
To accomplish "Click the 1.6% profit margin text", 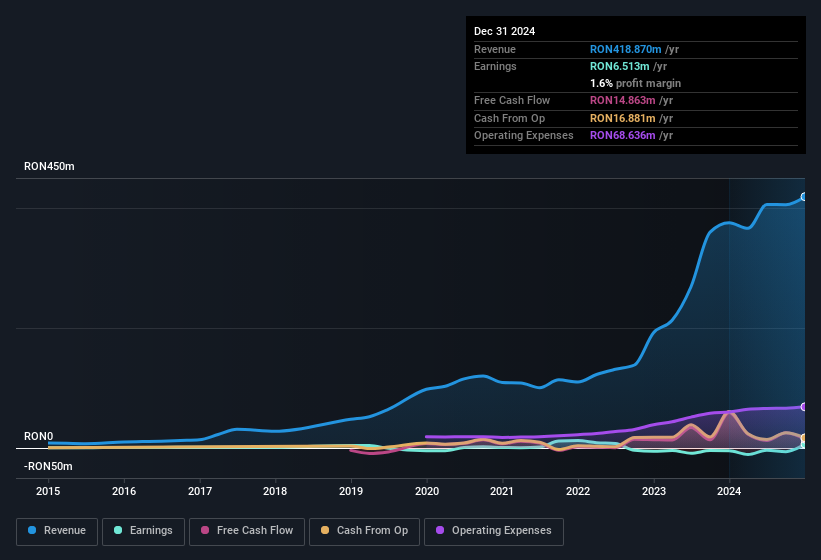I will point(636,83).
